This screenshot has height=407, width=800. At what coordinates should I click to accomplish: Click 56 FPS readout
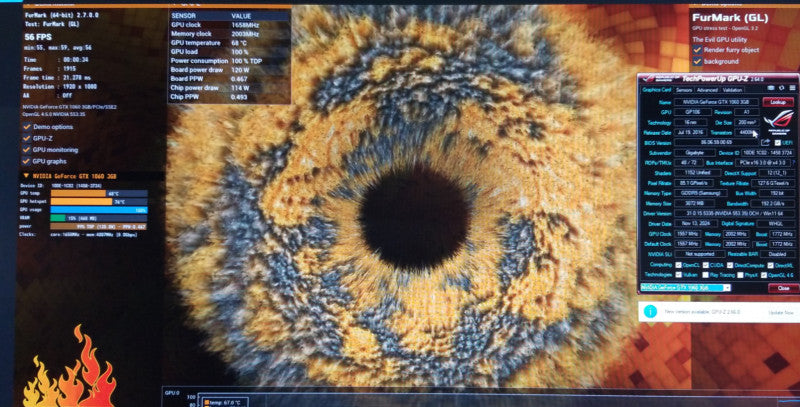coord(38,37)
